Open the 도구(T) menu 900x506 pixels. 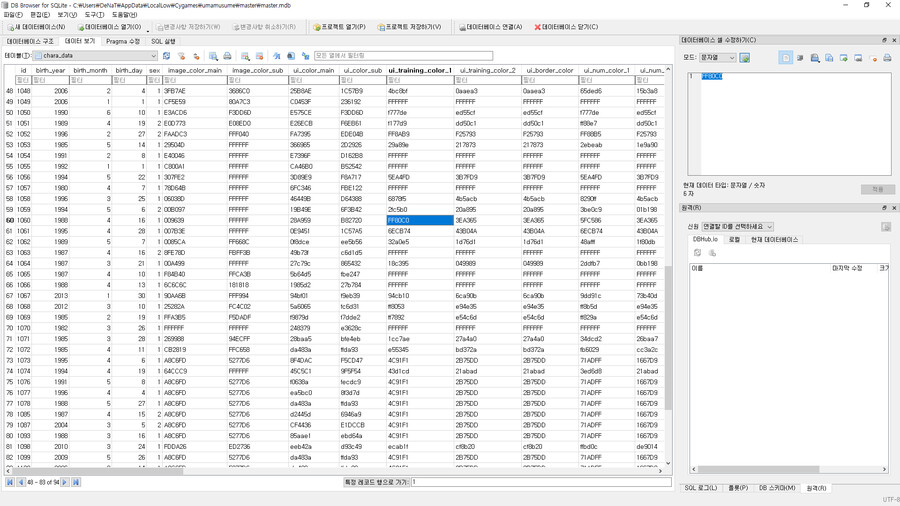[94, 15]
